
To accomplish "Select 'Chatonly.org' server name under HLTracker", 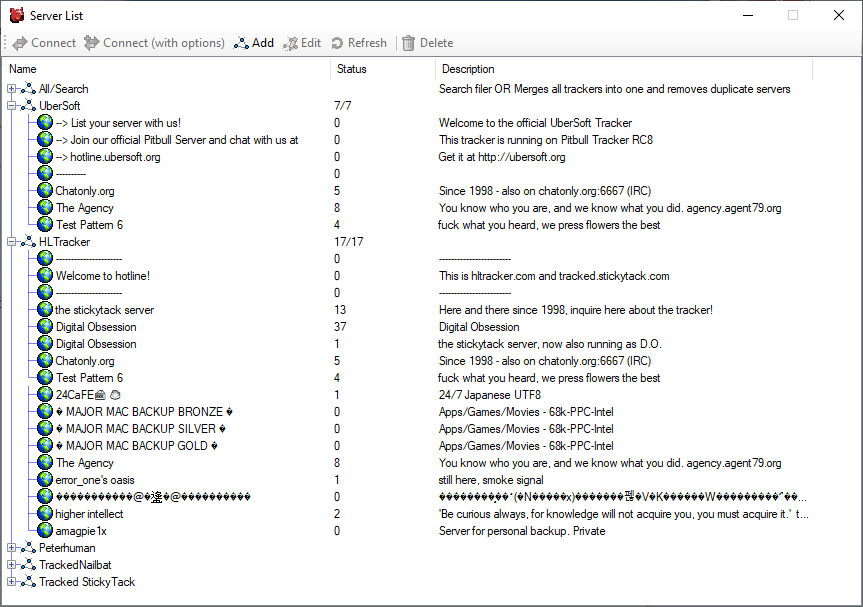I will [85, 360].
